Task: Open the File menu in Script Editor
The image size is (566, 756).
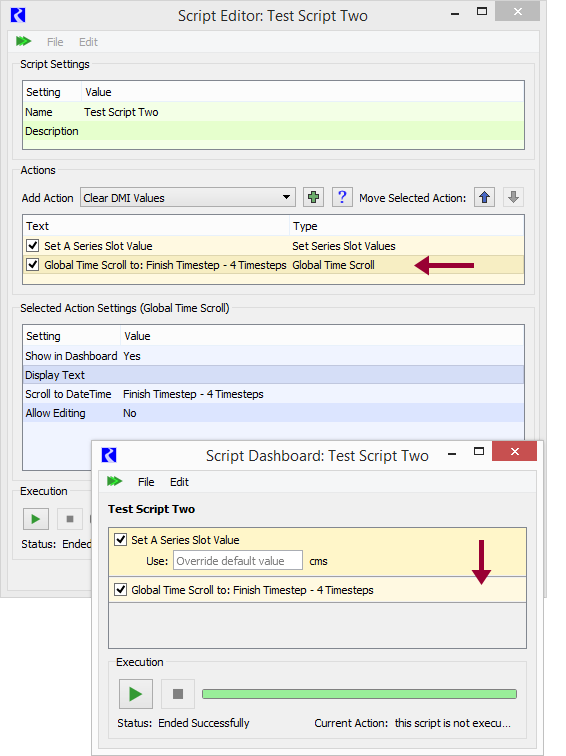Action: (55, 42)
